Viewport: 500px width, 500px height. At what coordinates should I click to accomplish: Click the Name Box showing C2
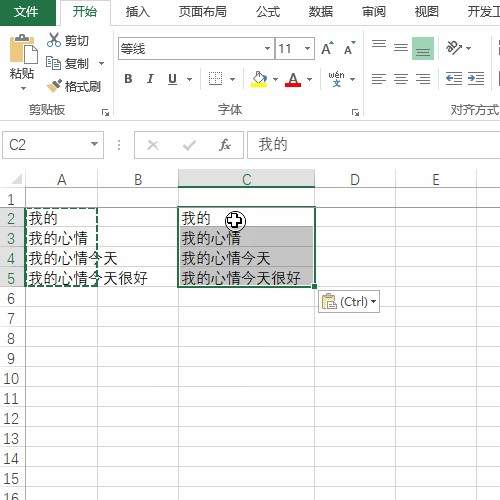[53, 145]
